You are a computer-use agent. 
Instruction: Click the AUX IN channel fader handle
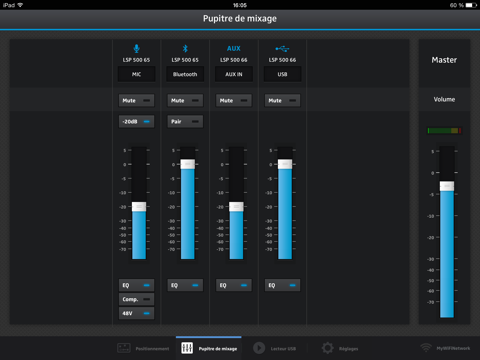(x=236, y=207)
